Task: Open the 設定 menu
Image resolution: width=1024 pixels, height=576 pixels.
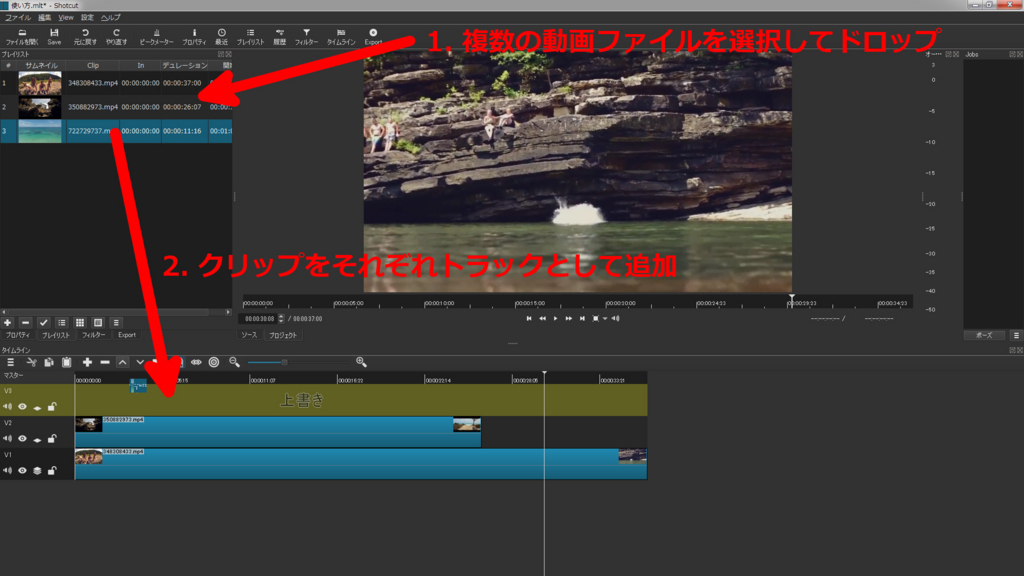Action: tap(88, 18)
